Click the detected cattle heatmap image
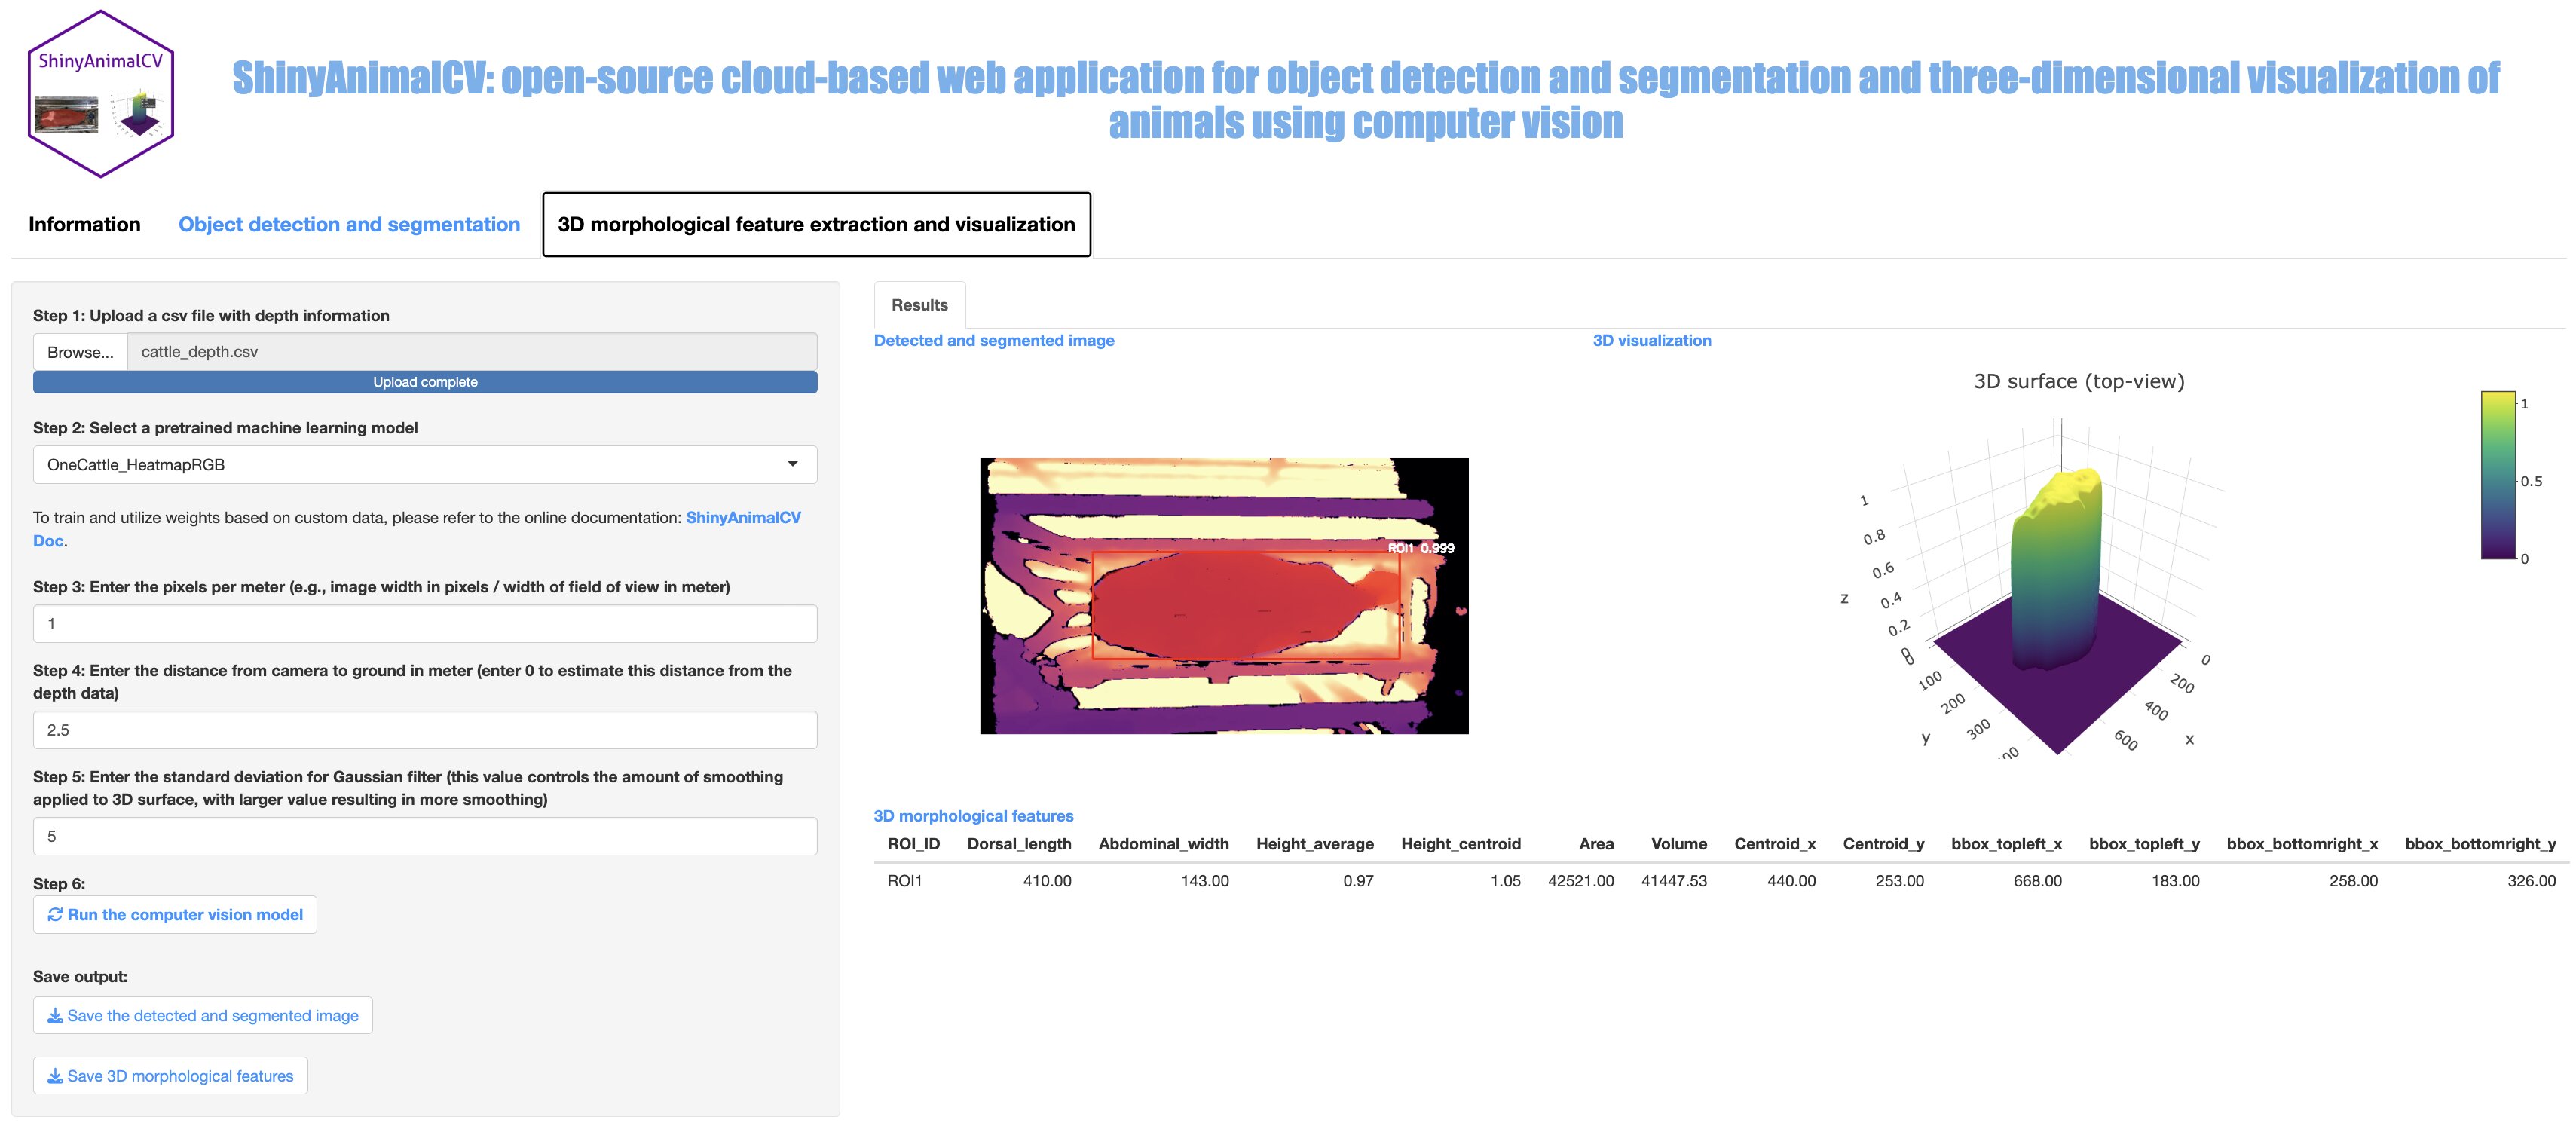Image resolution: width=2576 pixels, height=1126 pixels. (x=1223, y=596)
